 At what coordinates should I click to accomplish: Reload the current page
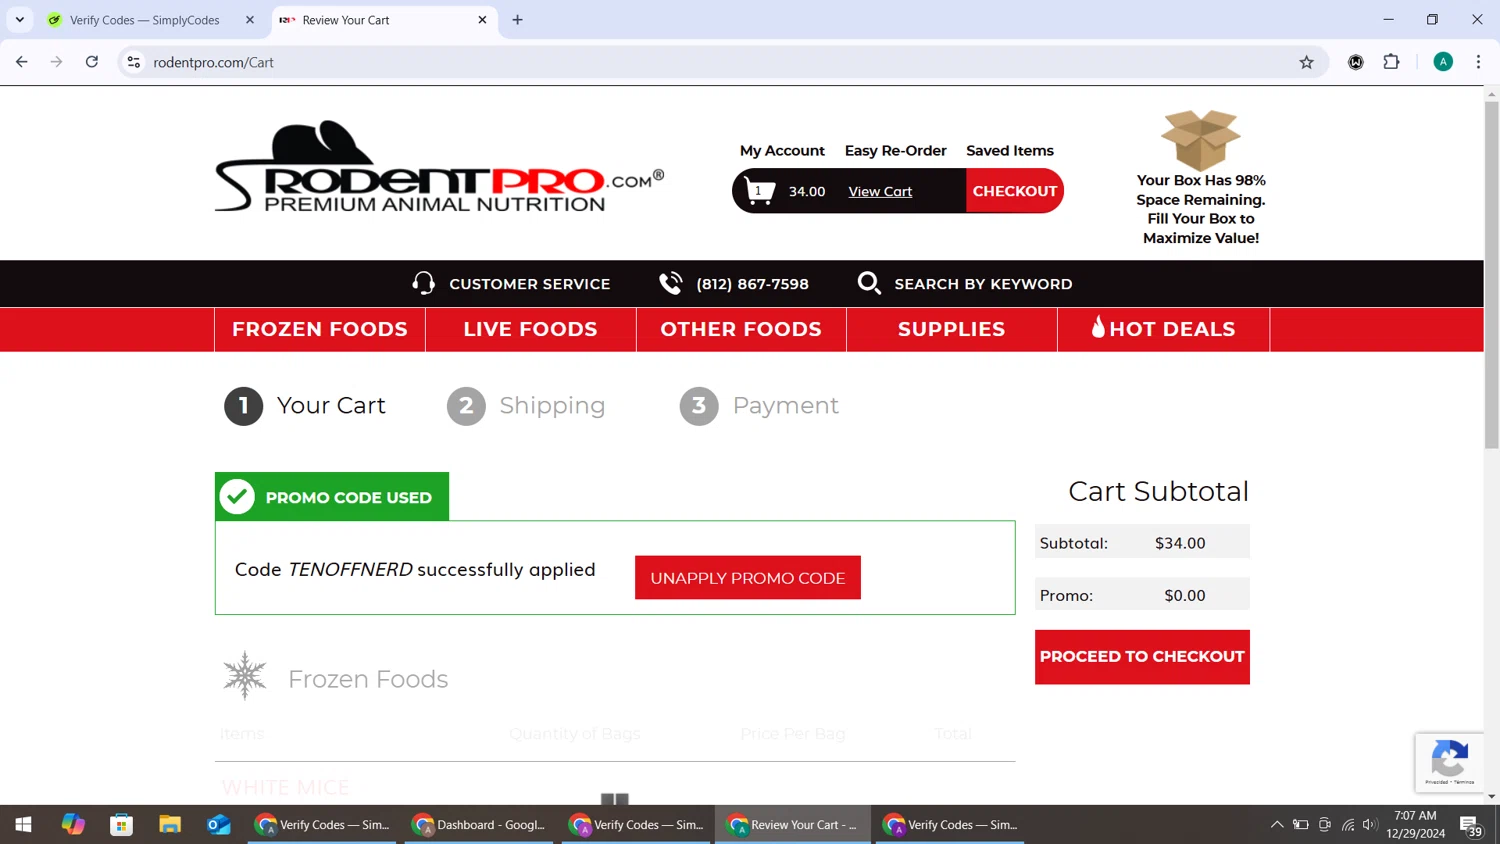coord(92,62)
